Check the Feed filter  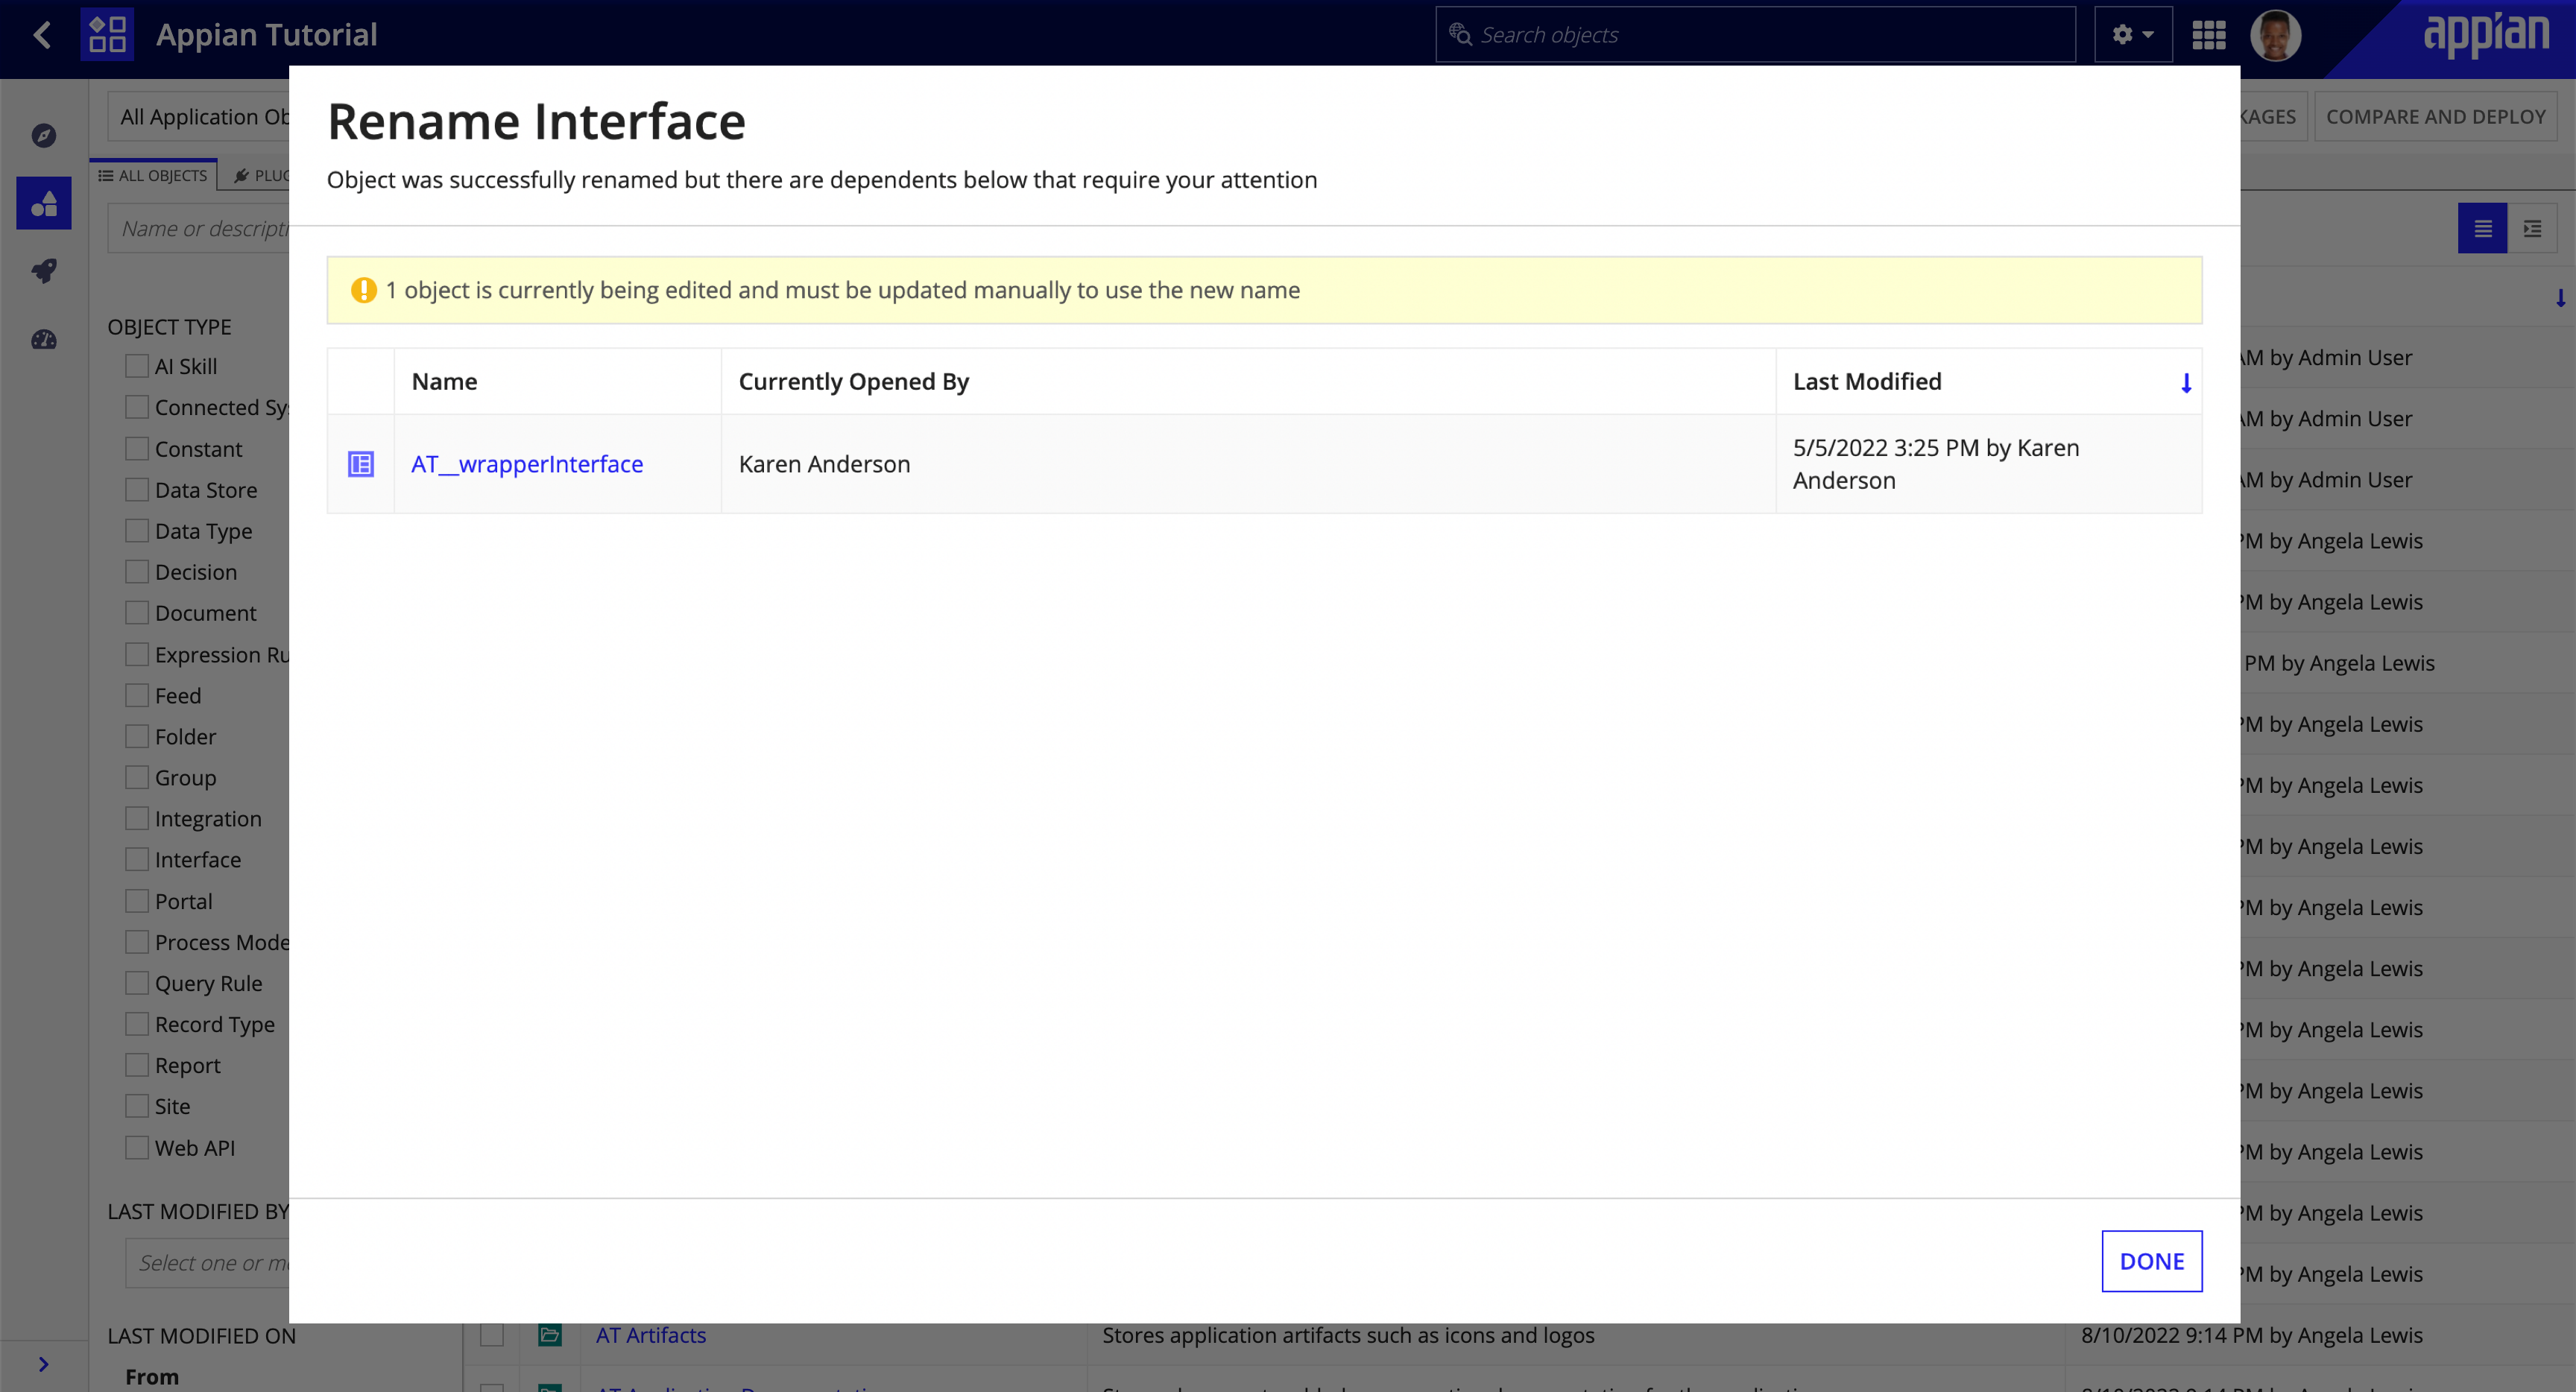(x=137, y=696)
